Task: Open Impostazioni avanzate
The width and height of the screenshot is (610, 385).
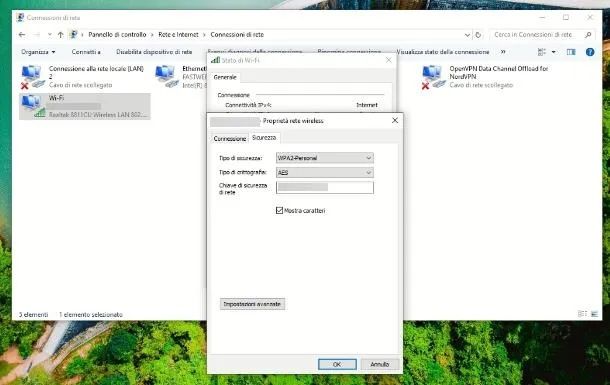Action: 252,304
